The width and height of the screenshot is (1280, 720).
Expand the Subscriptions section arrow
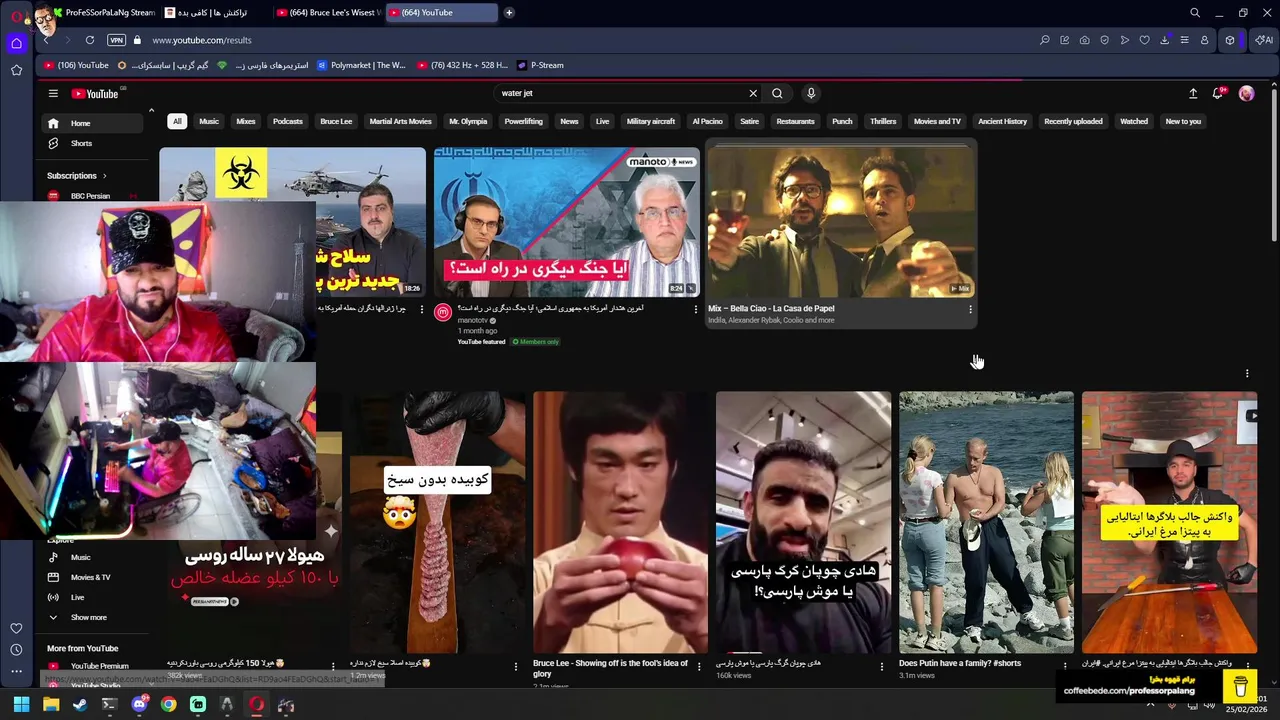pos(104,176)
